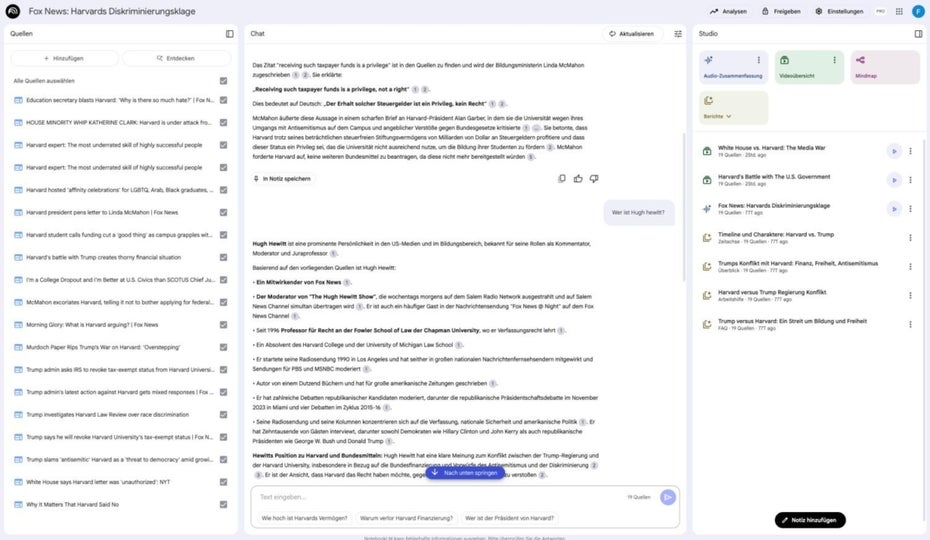930x540 pixels.
Task: Uncheck Harvard president pens letter source
Action: (x=224, y=212)
